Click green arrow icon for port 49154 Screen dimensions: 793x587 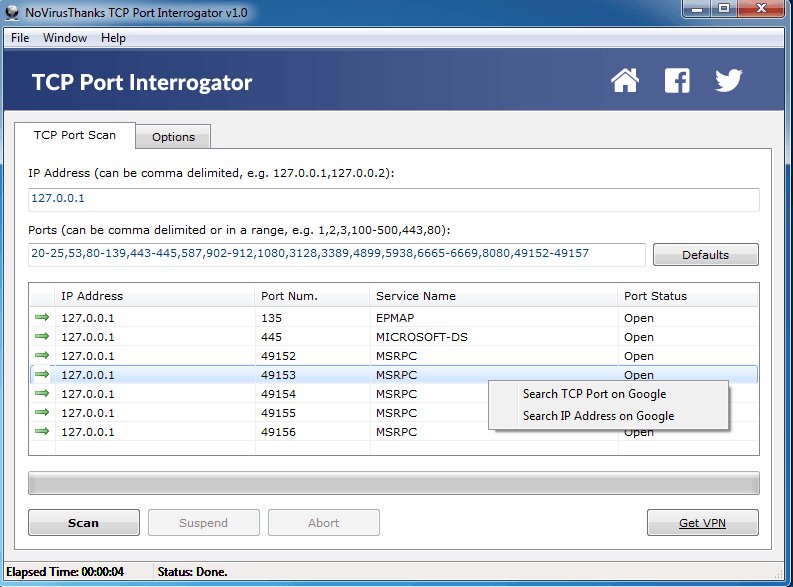point(42,393)
